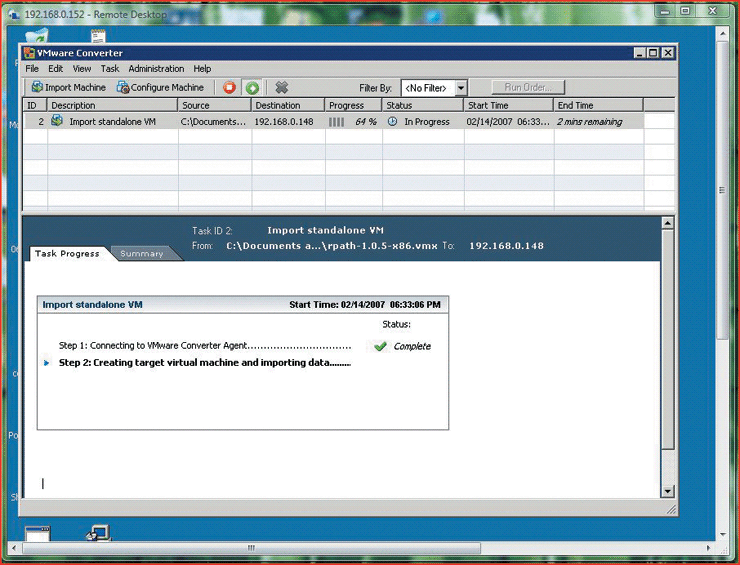Click the window icon below the converter
Screen dimensions: 740x565
pos(37,533)
